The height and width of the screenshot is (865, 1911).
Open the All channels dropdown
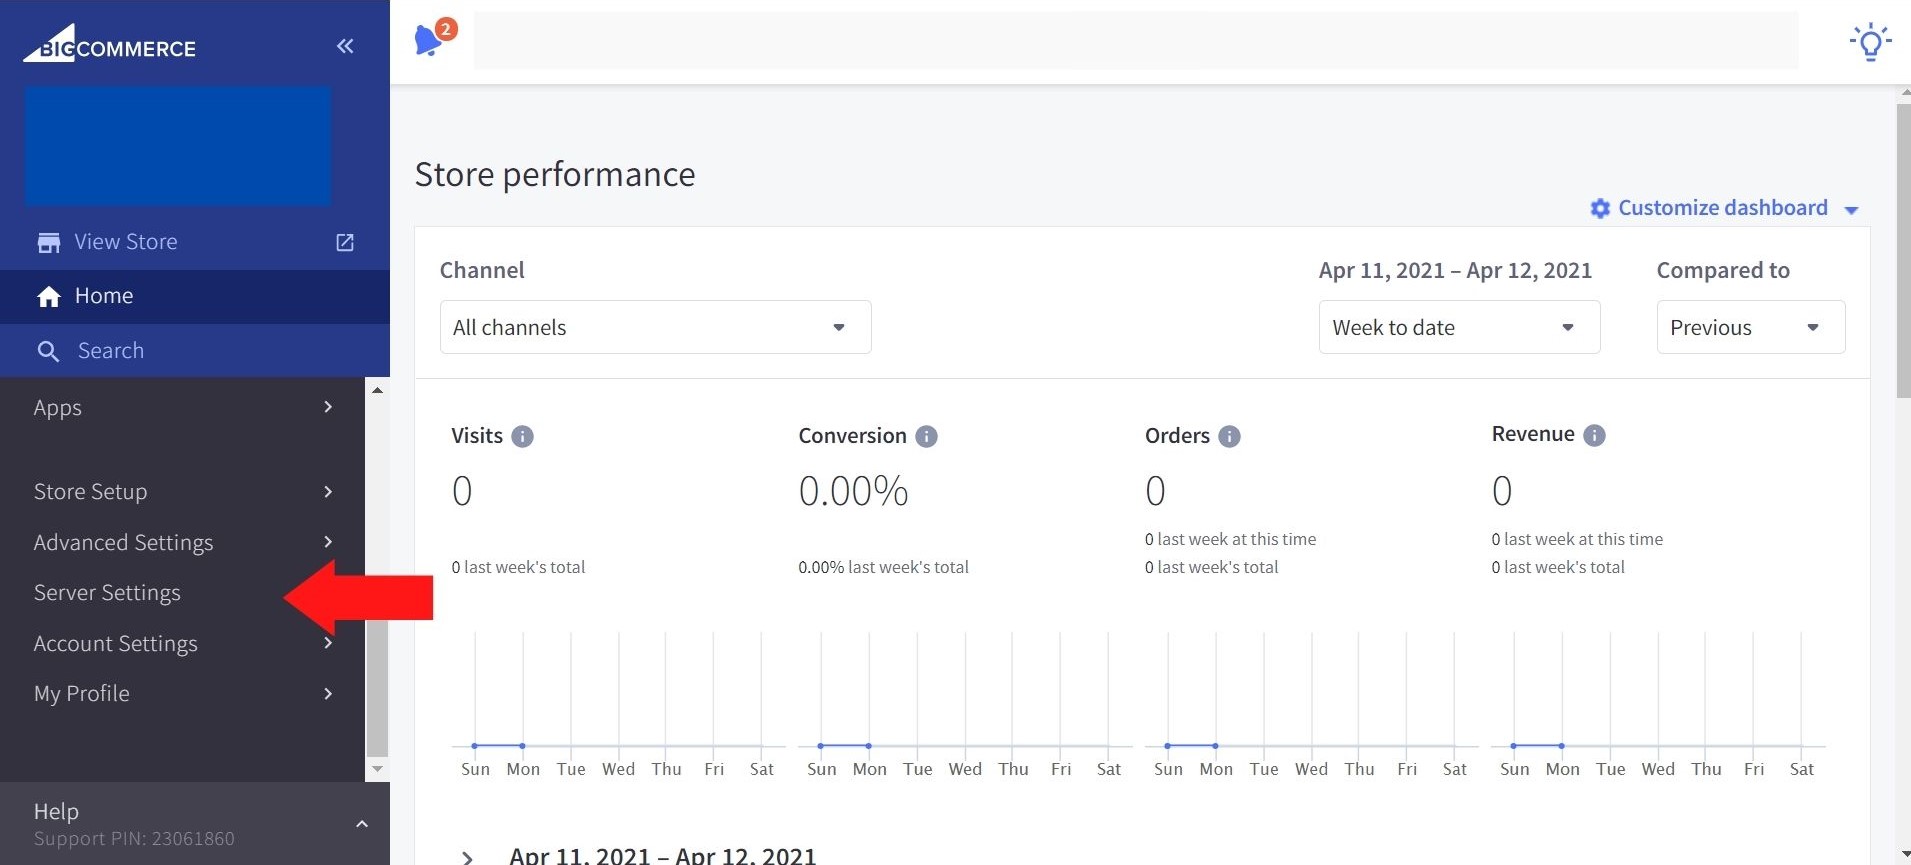[655, 327]
